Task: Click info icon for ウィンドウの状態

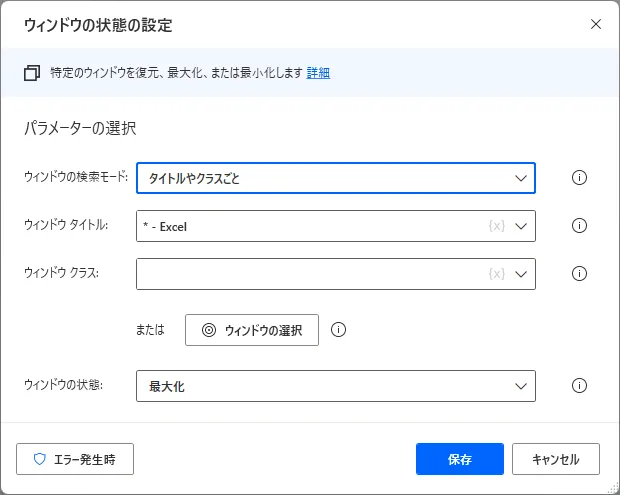Action: pos(579,386)
